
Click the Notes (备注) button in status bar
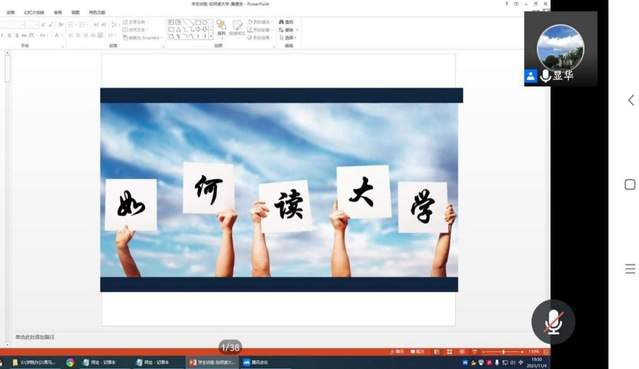(397, 351)
